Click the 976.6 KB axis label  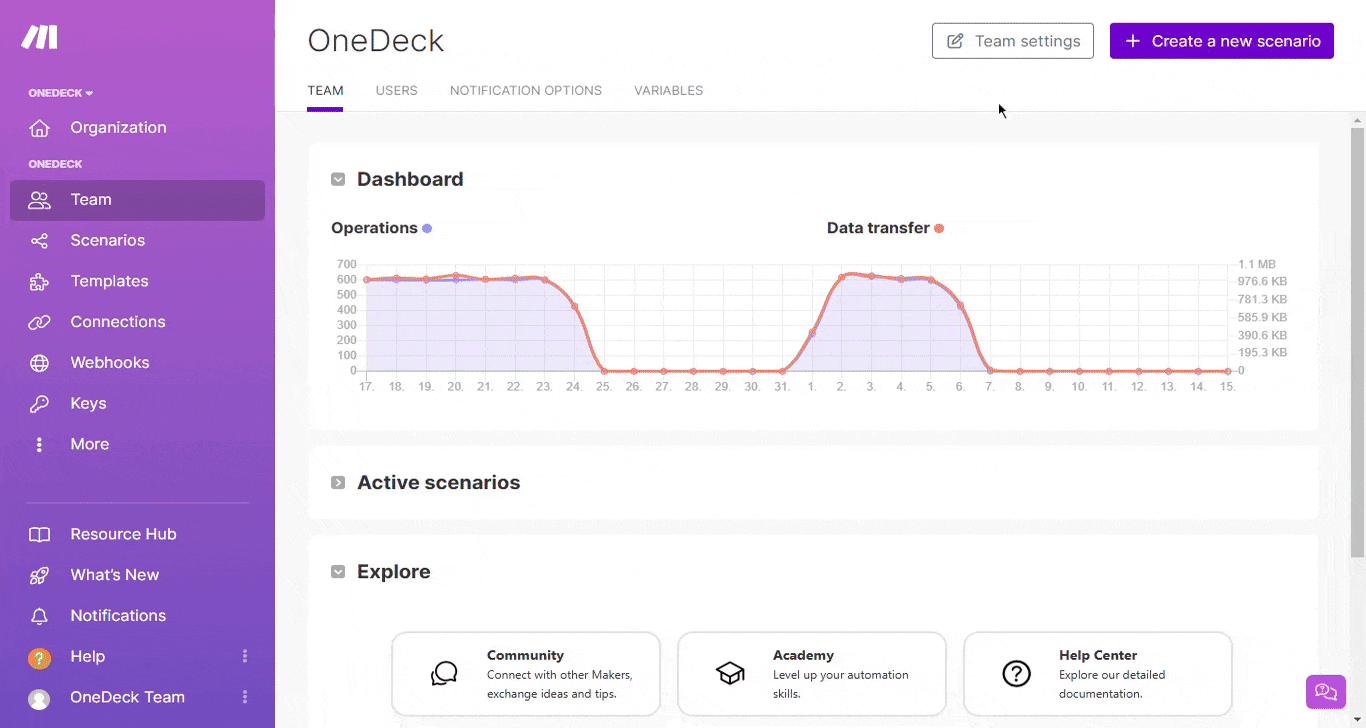[x=1263, y=282]
